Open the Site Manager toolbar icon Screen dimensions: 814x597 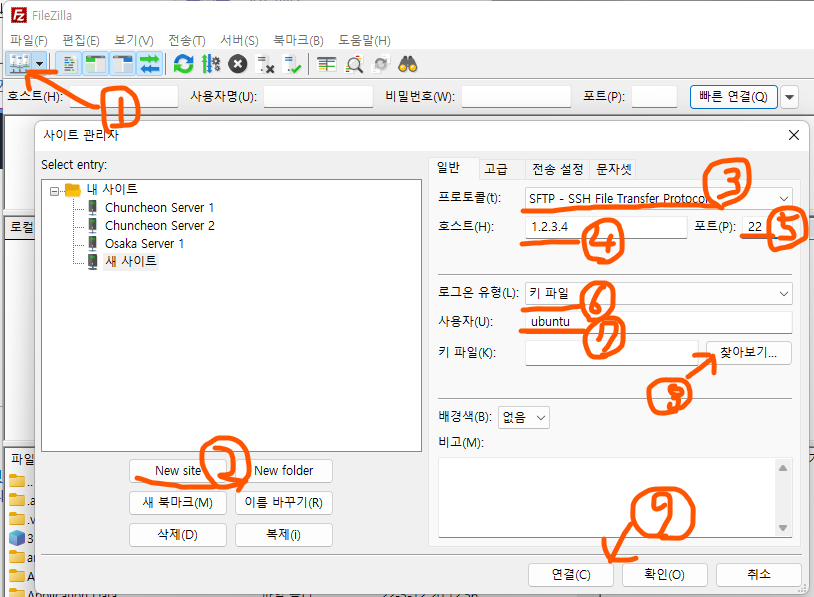19,64
